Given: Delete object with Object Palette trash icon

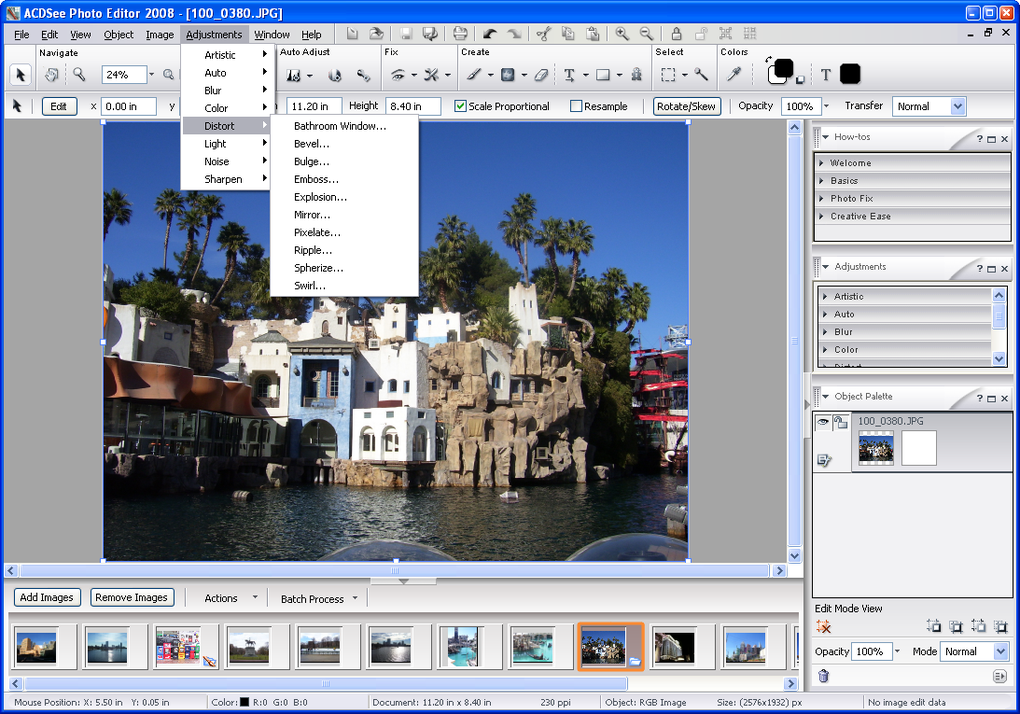Looking at the screenshot, I should 824,677.
